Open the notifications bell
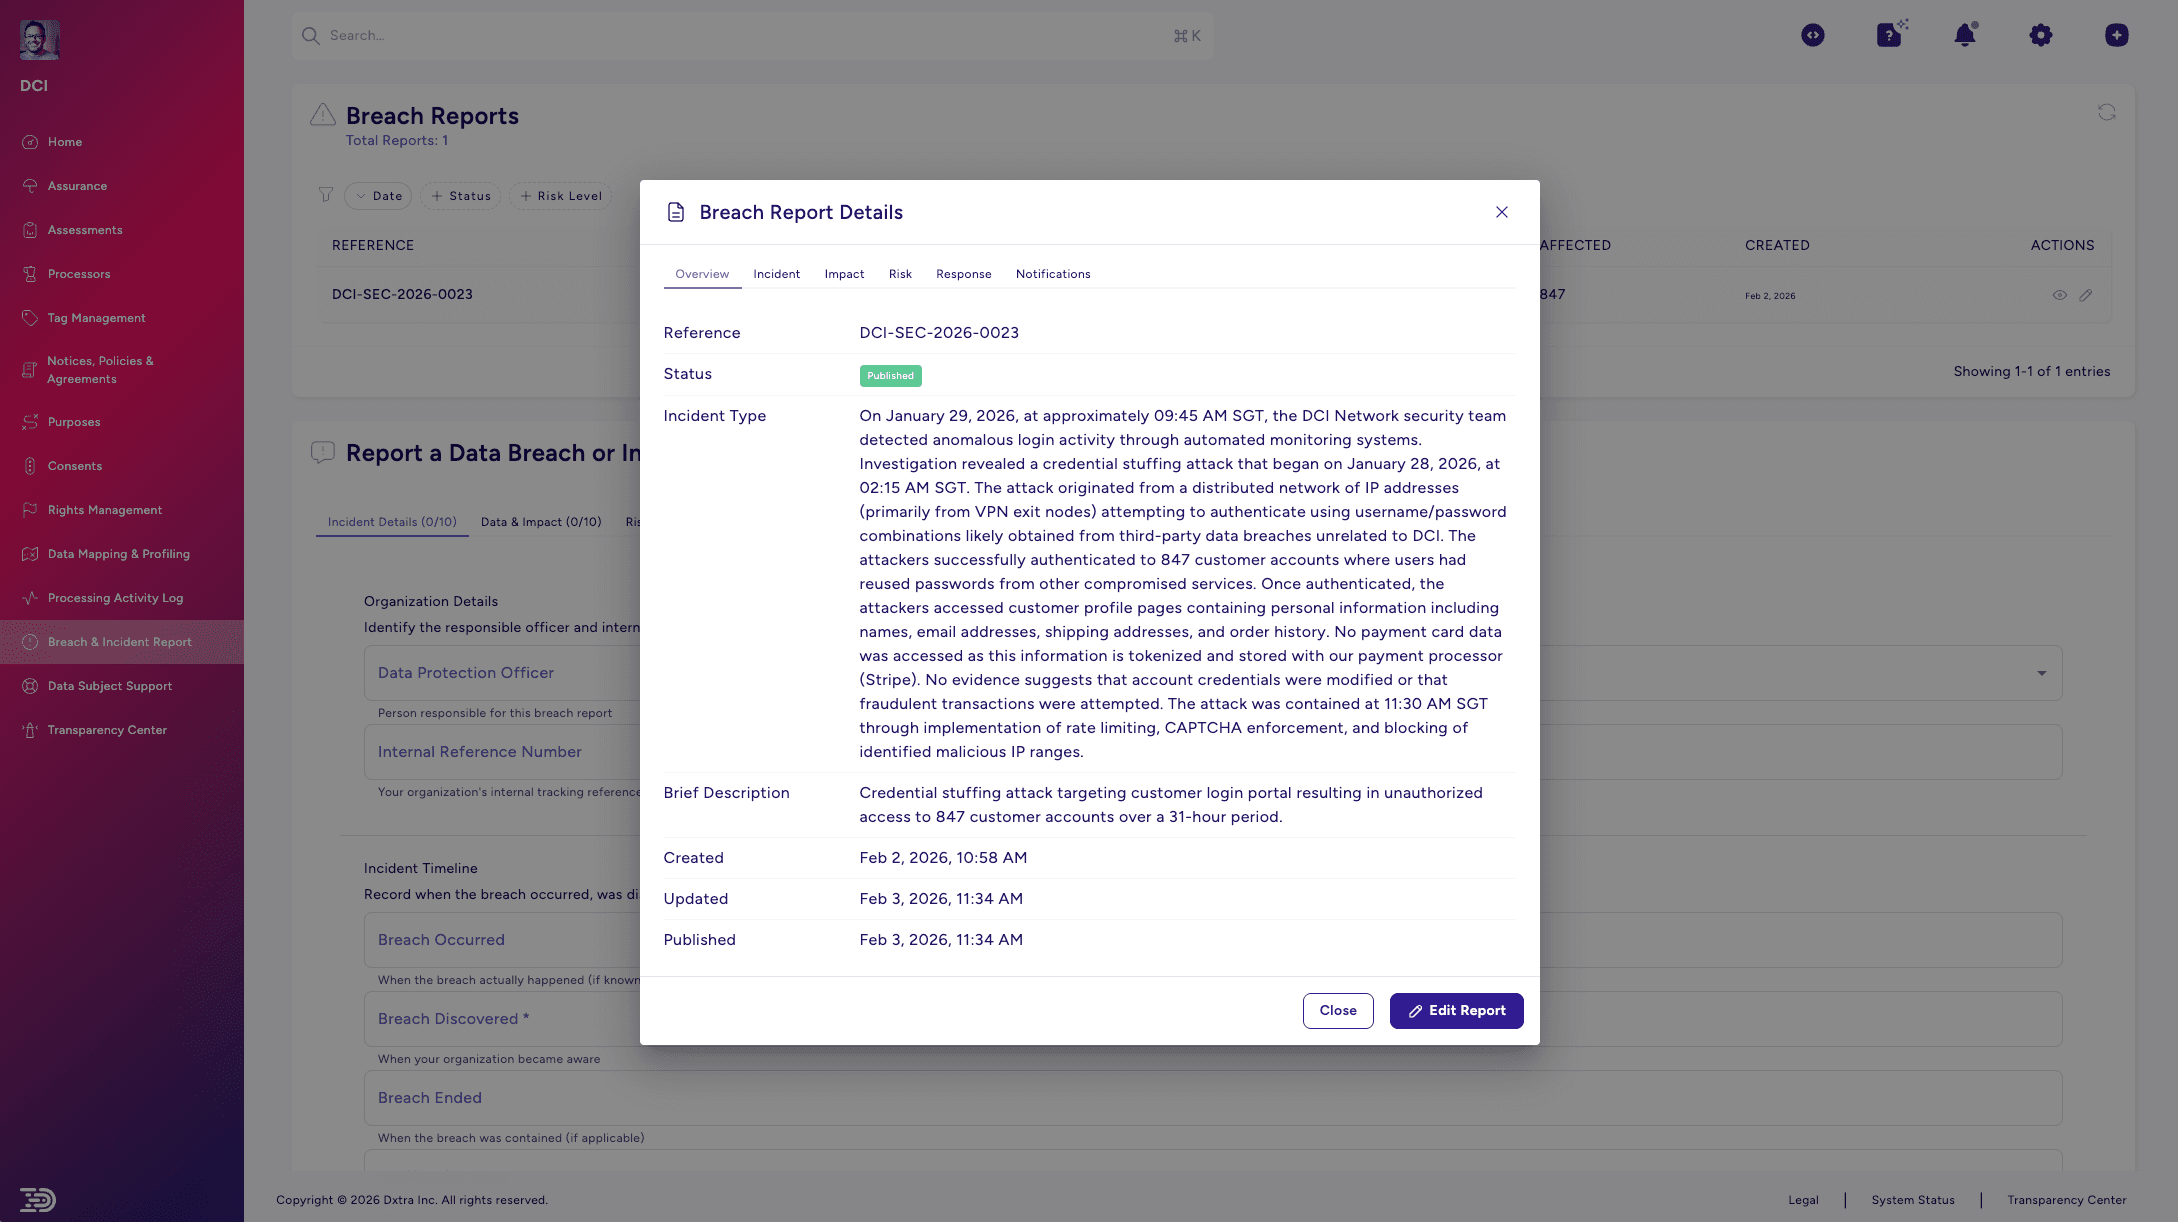Image resolution: width=2178 pixels, height=1222 pixels. tap(1964, 35)
